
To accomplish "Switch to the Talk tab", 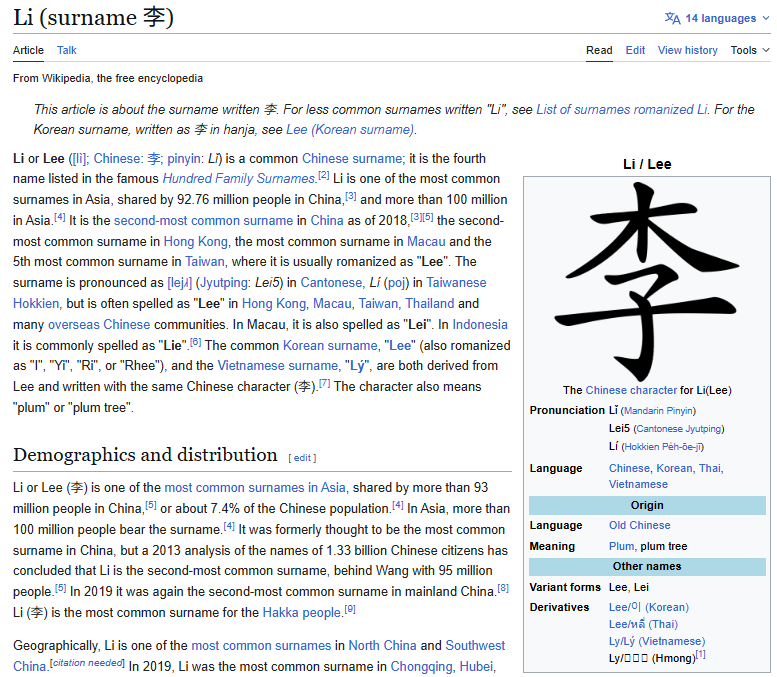I will coord(66,50).
